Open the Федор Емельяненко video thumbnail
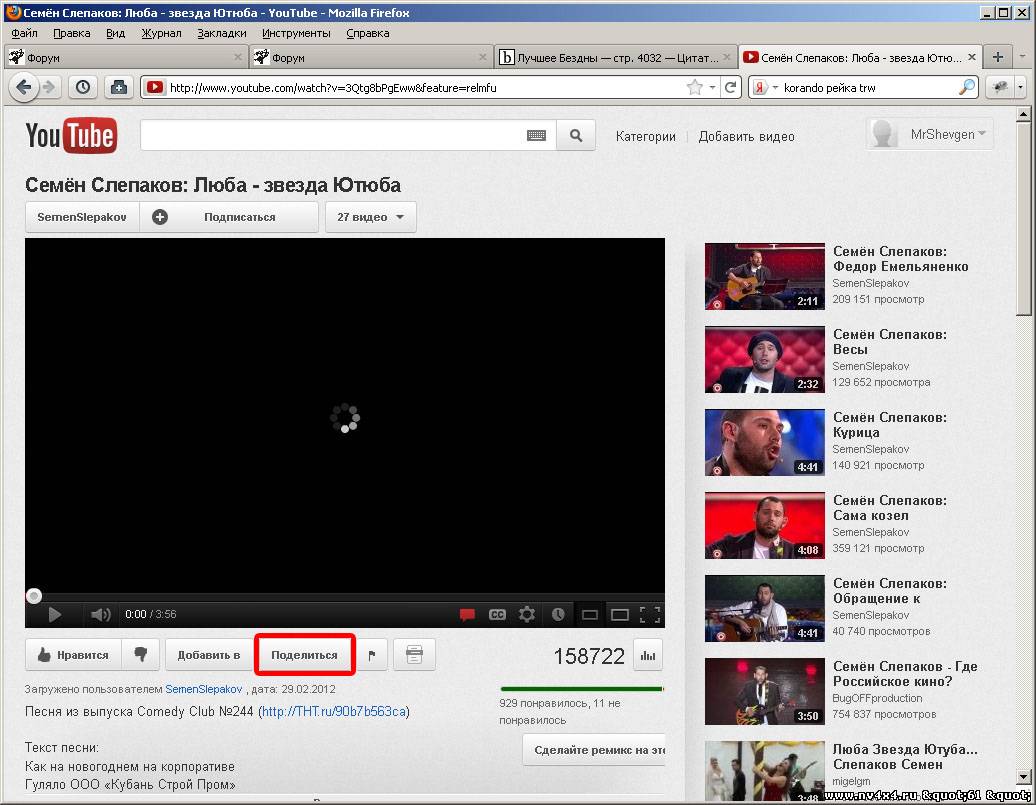Viewport: 1036px width, 805px height. tap(764, 276)
